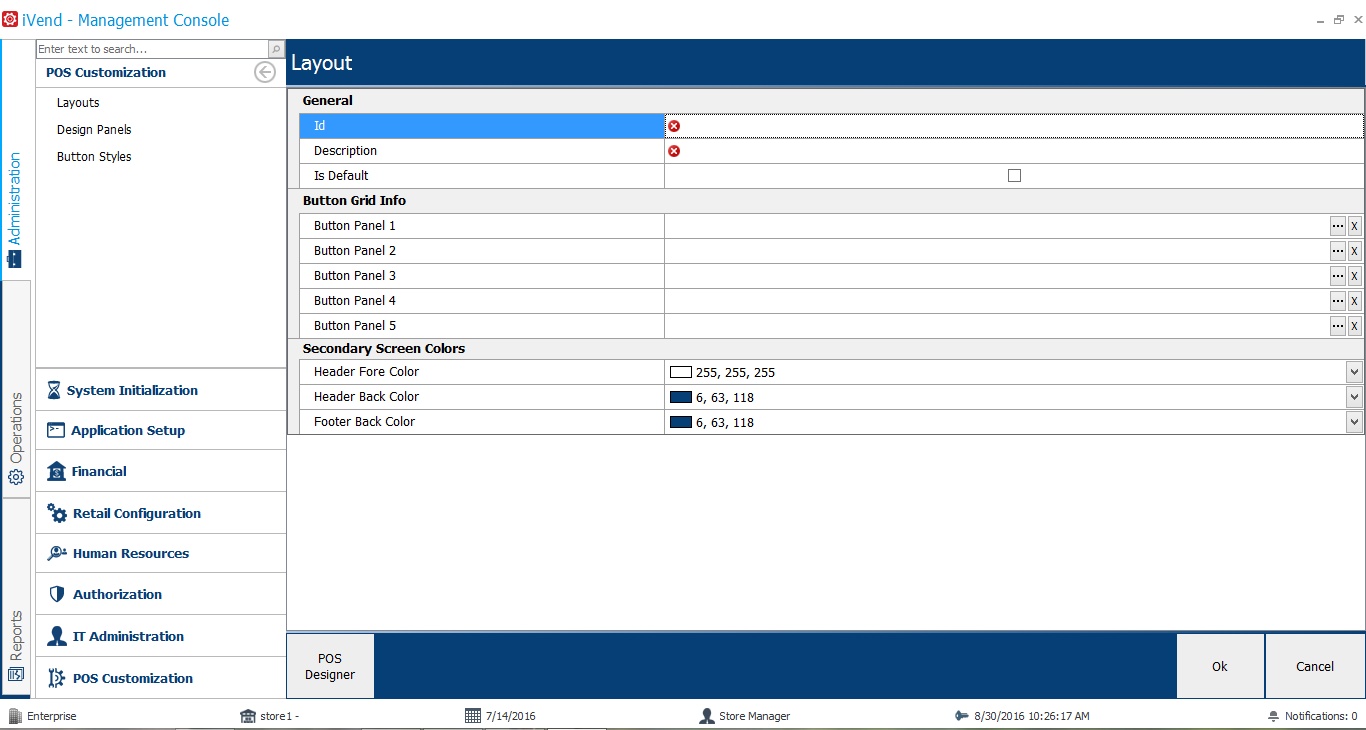Click the blue Header Back Color swatch
The width and height of the screenshot is (1366, 730).
(681, 397)
